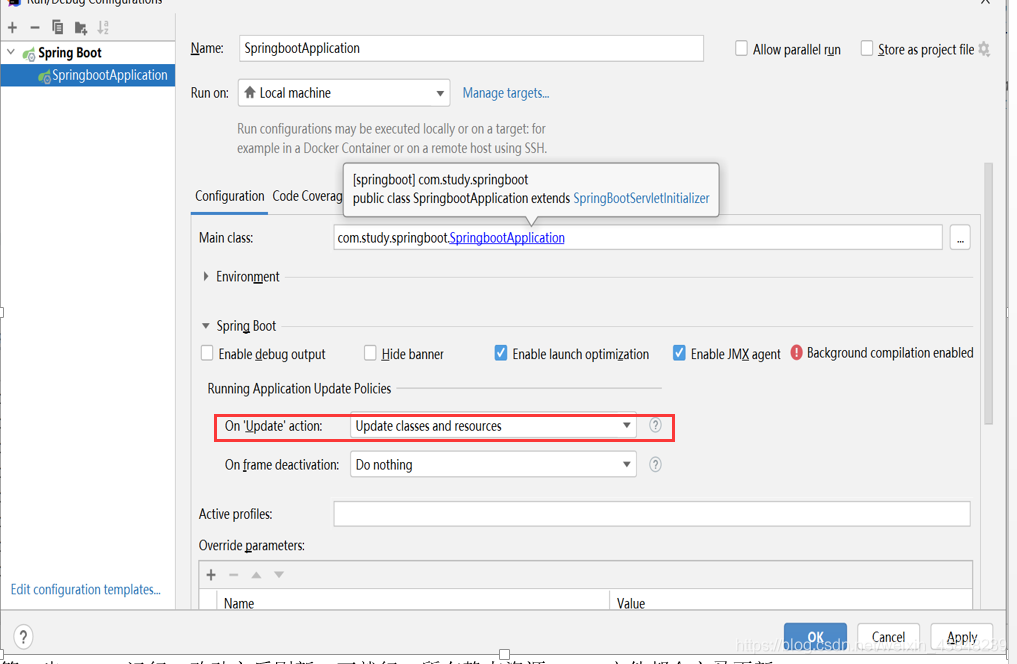Image resolution: width=1017 pixels, height=664 pixels.
Task: Click the Running Application Update Policies label
Action: click(x=299, y=388)
